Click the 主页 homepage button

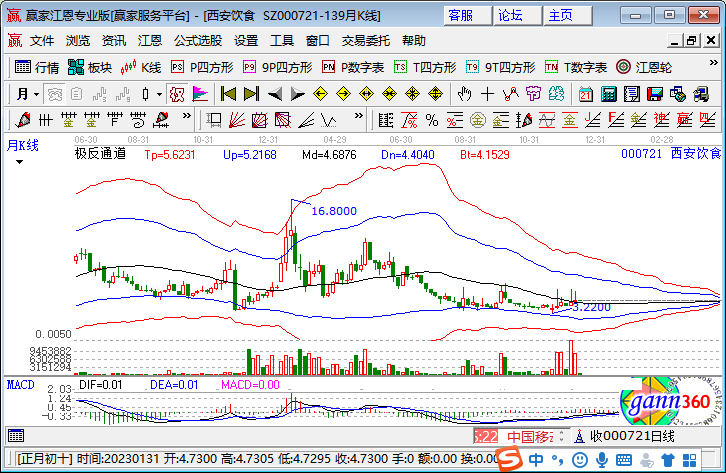point(568,15)
